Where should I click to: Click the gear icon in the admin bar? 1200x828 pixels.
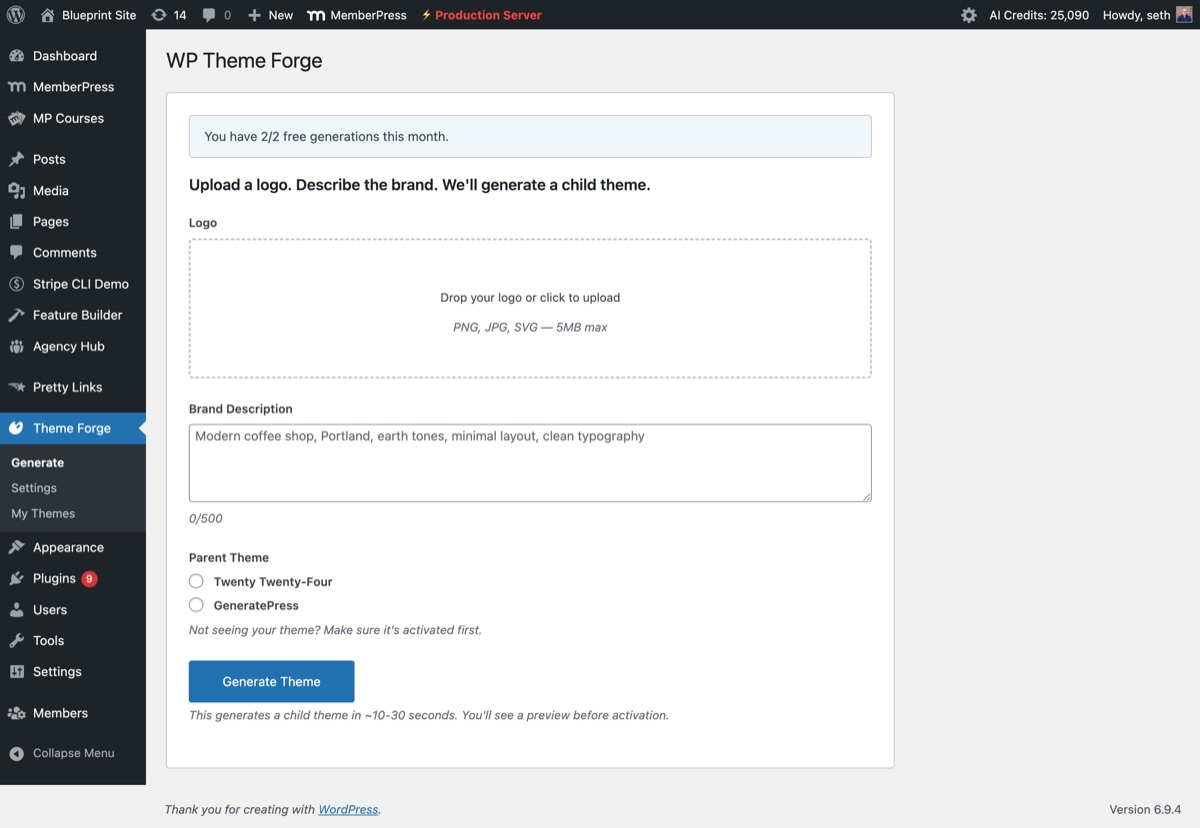[966, 15]
